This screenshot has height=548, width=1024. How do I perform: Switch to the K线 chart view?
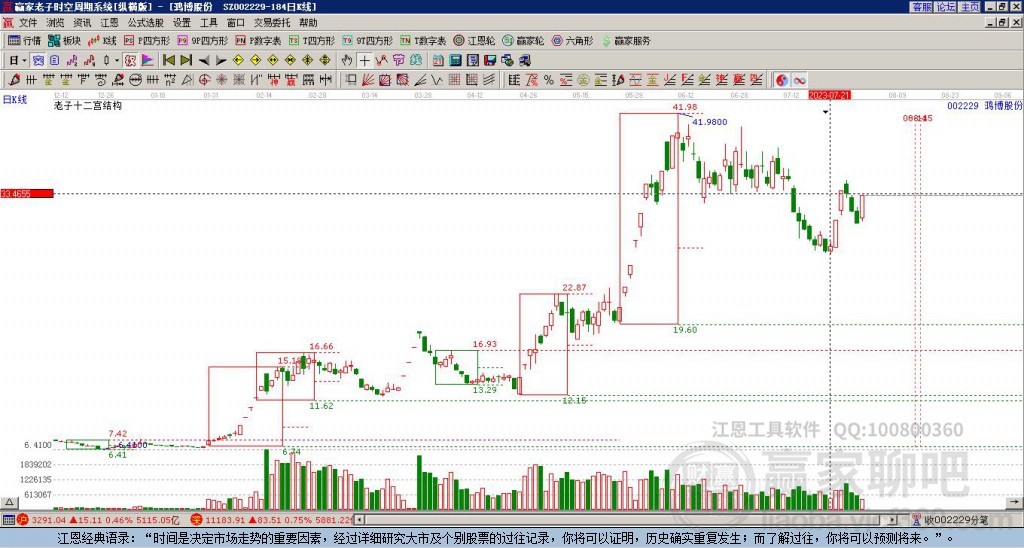click(103, 40)
